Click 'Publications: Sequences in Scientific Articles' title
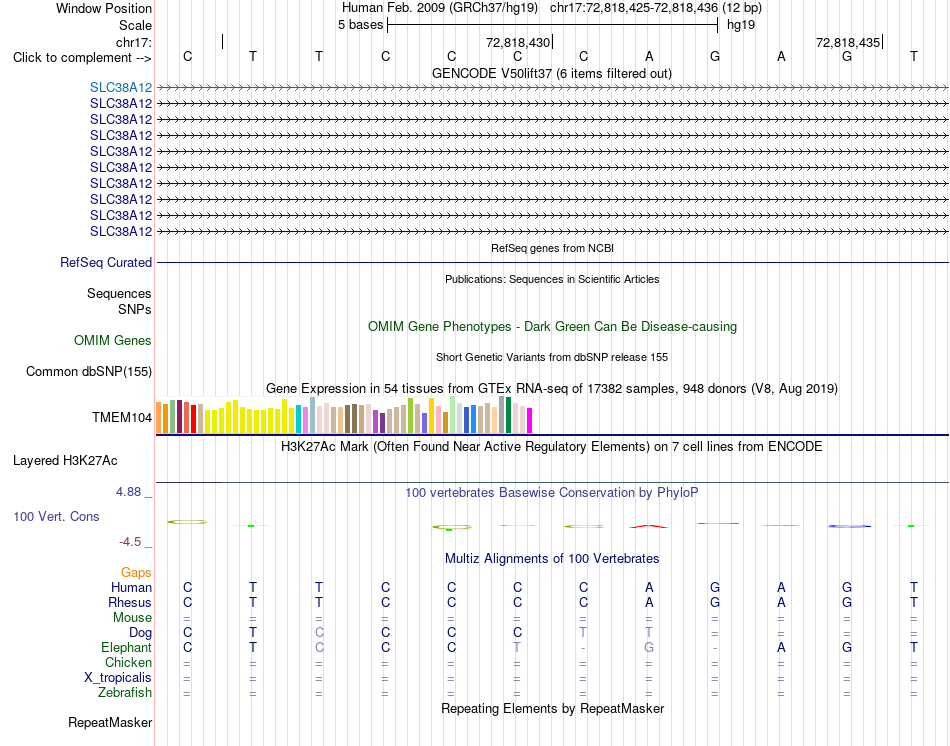The height and width of the screenshot is (746, 950). click(552, 279)
